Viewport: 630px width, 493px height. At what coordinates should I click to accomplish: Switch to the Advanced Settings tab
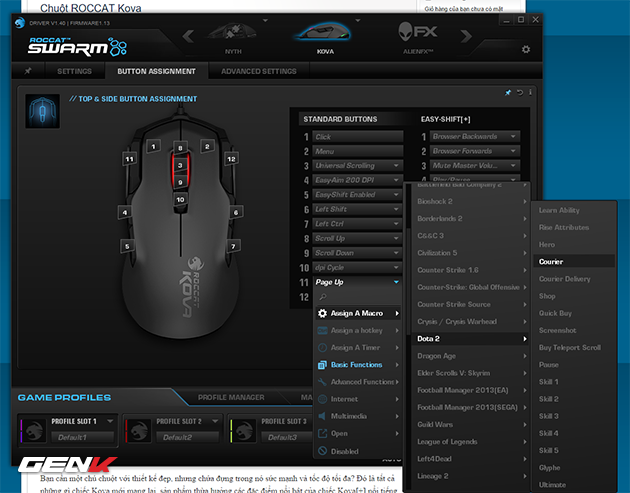[258, 72]
